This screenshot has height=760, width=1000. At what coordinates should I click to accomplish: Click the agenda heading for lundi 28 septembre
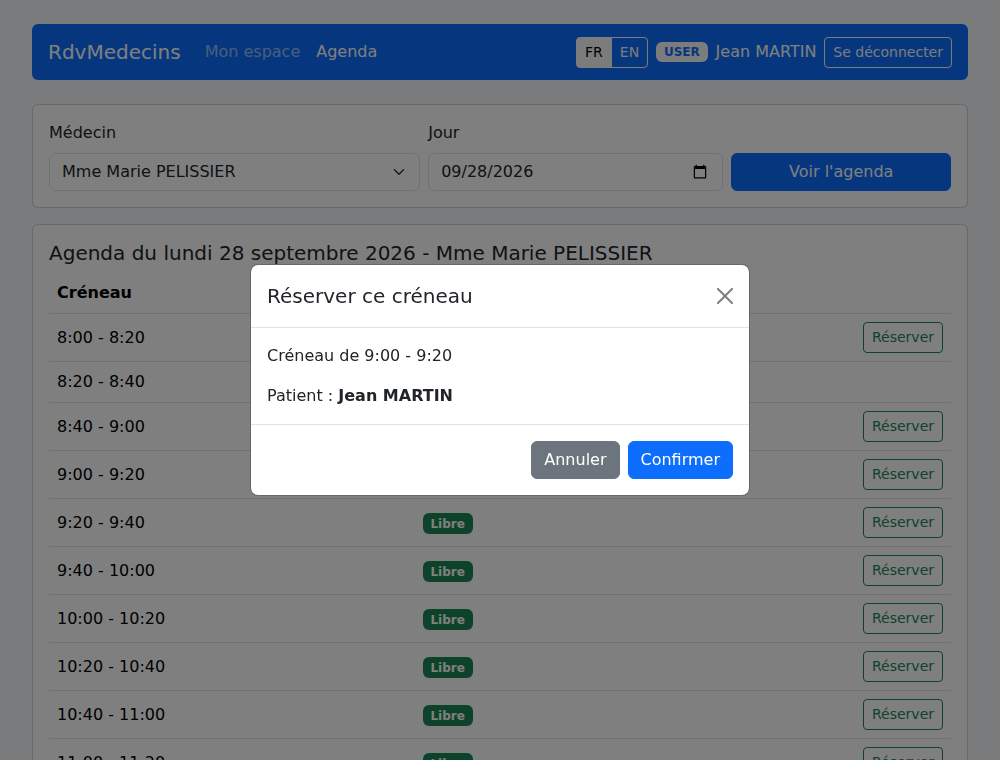351,253
